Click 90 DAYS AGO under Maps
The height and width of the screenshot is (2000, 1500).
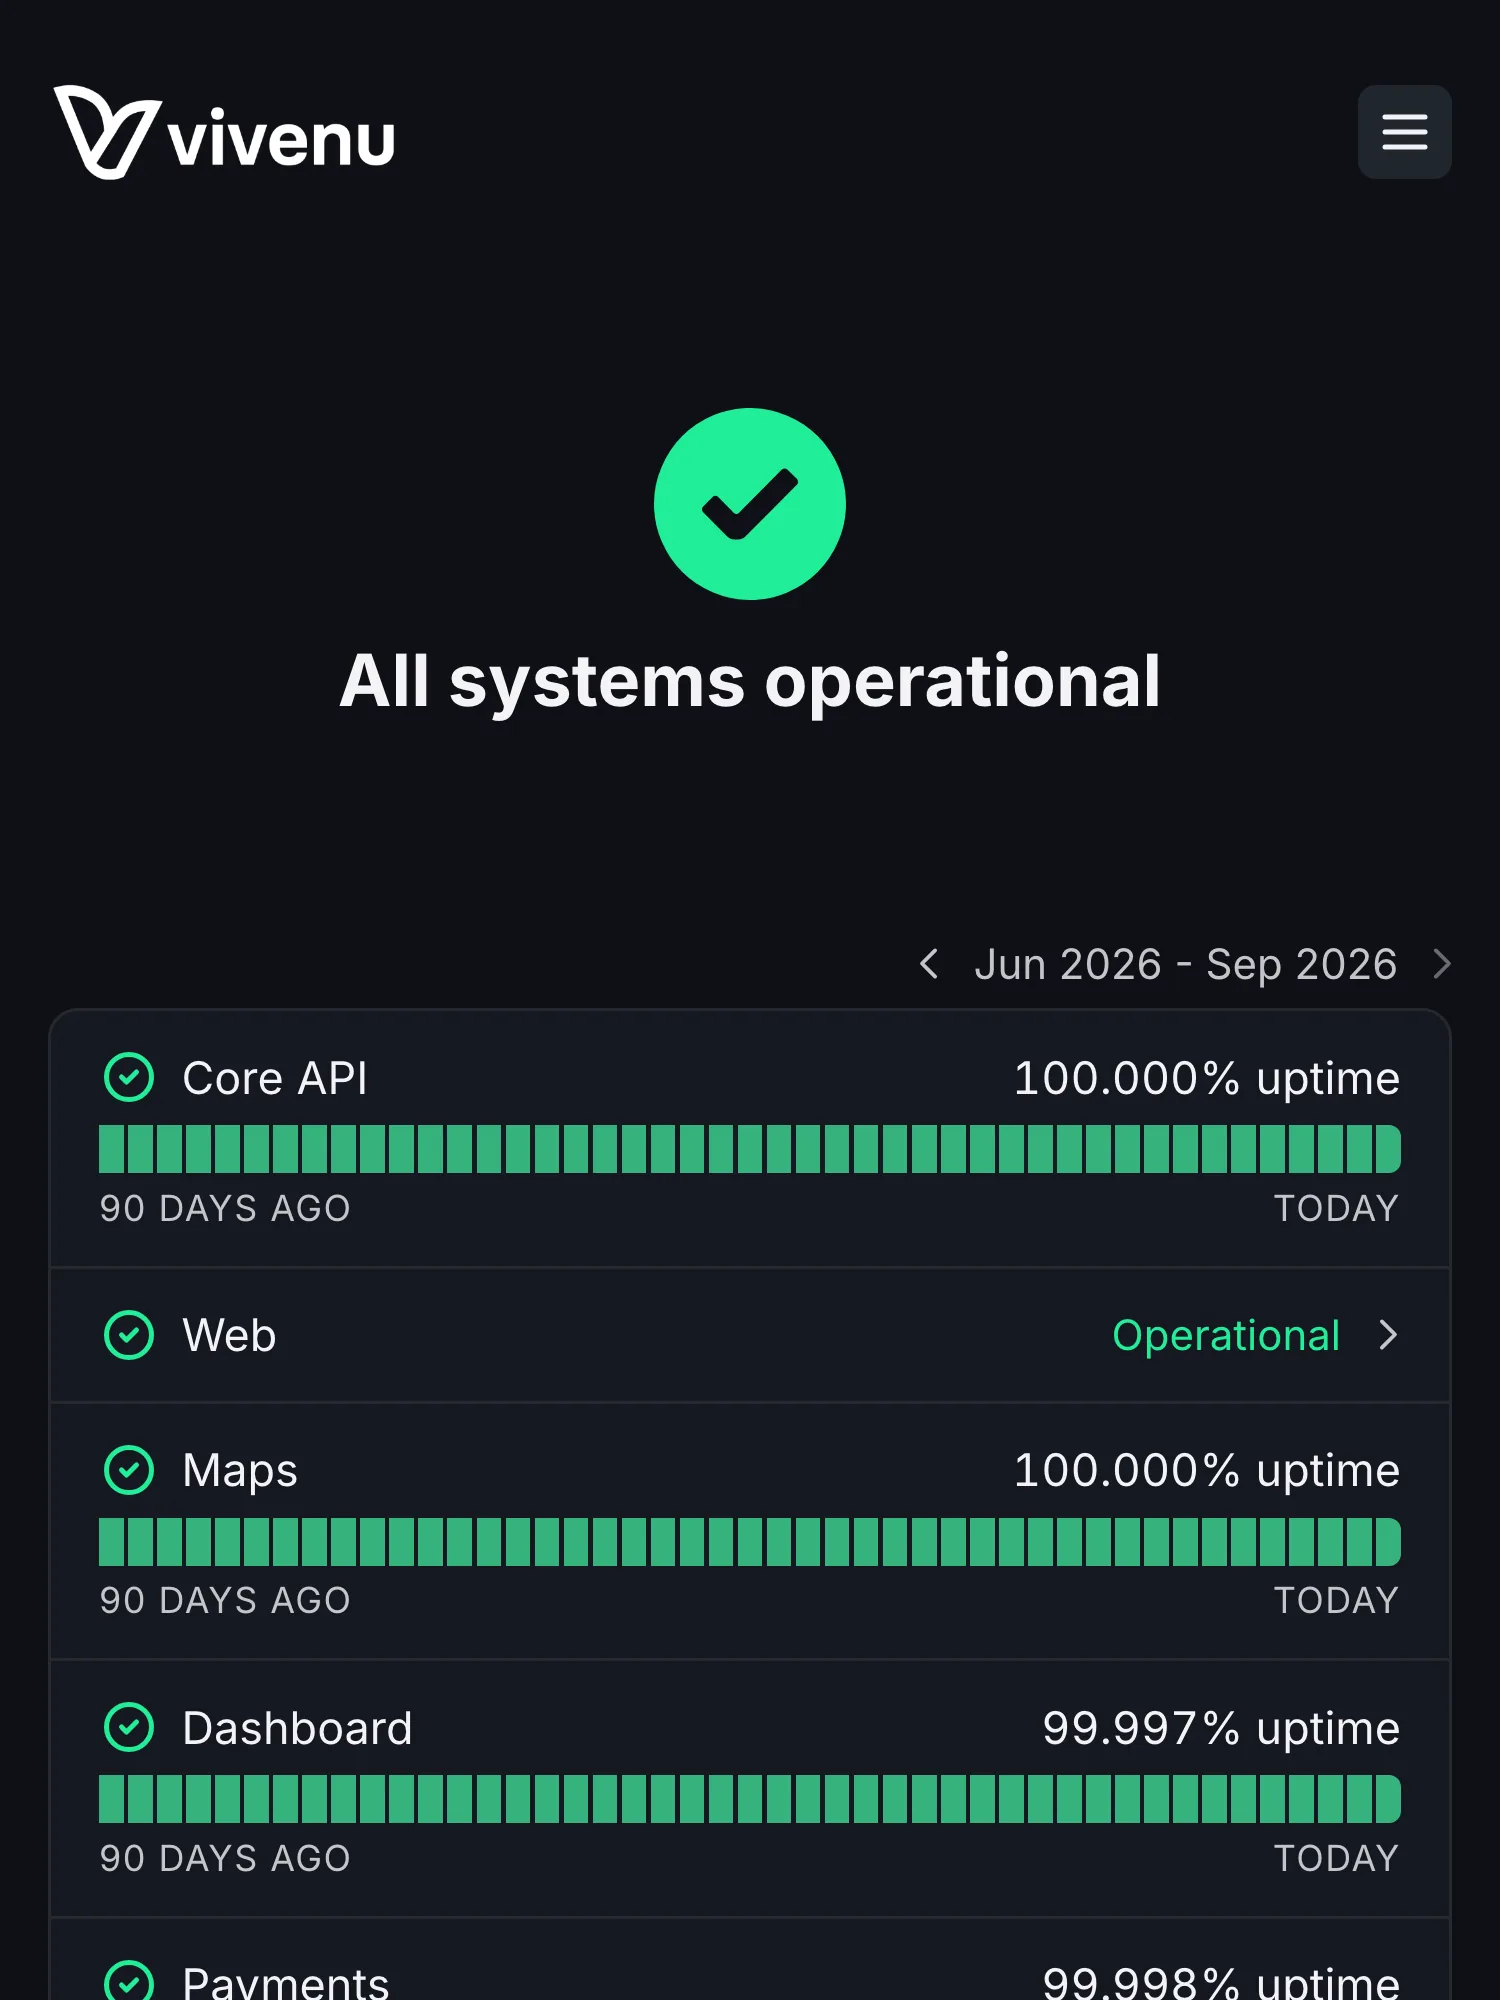(x=225, y=1600)
